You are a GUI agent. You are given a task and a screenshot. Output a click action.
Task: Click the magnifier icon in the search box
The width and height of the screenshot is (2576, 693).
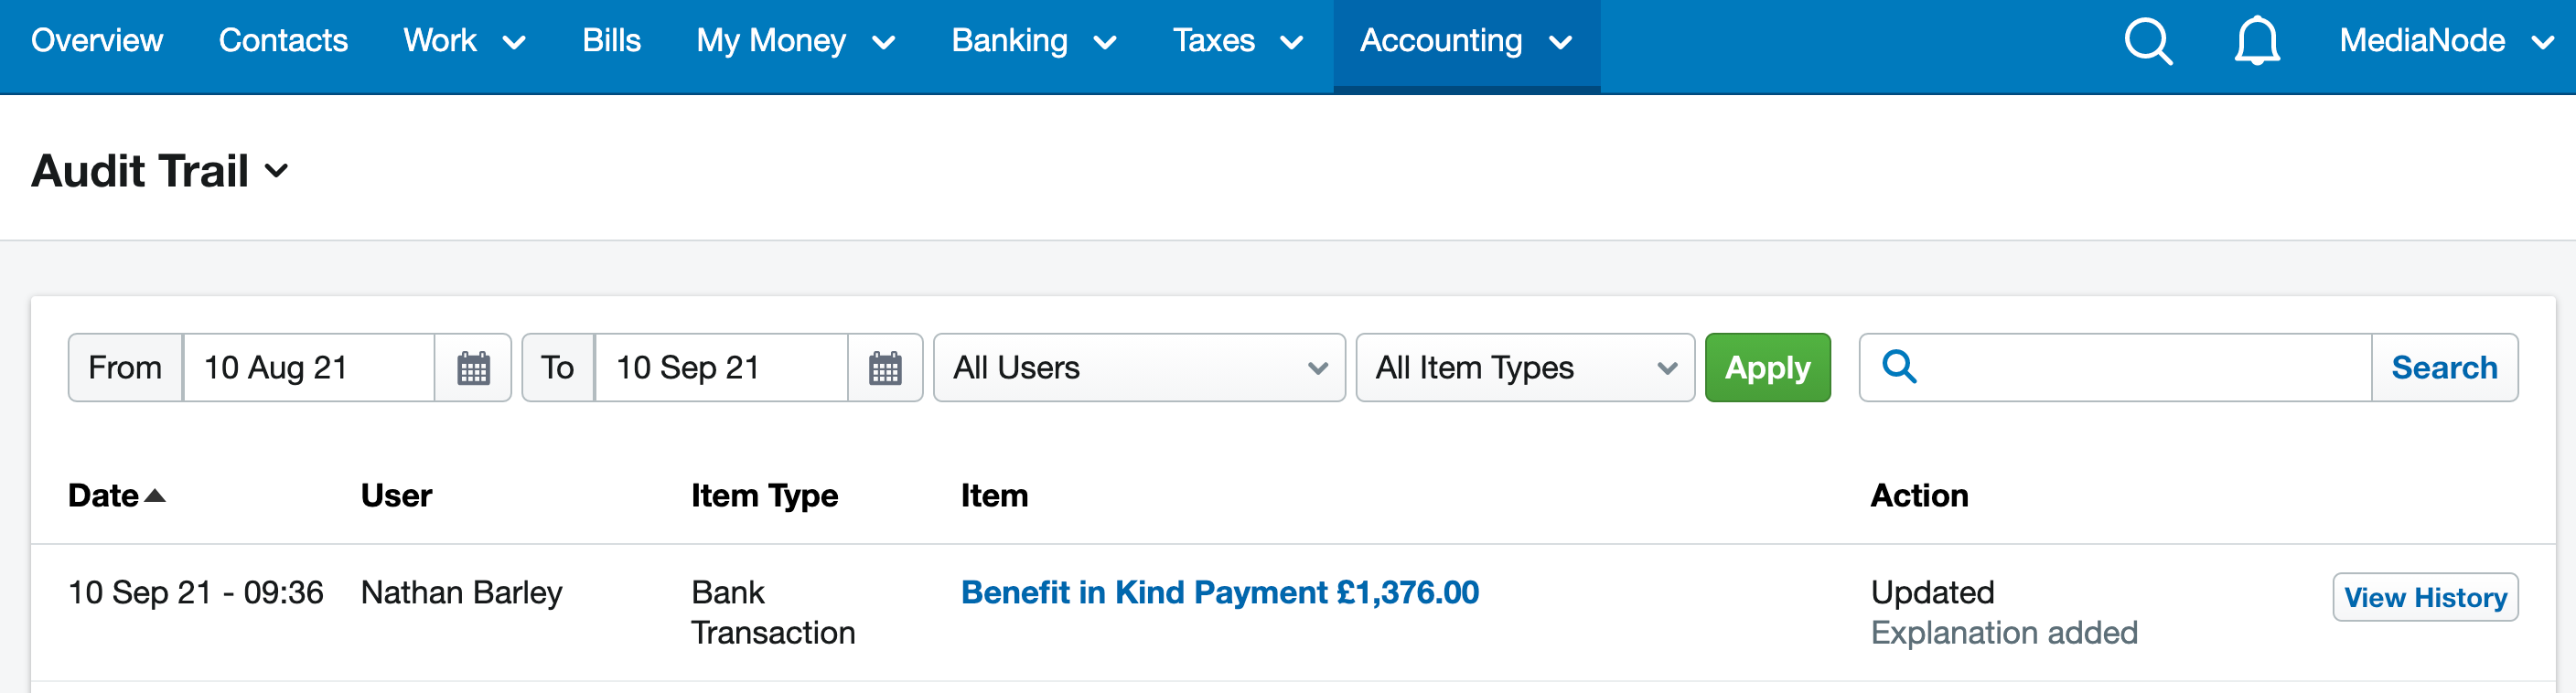1899,367
